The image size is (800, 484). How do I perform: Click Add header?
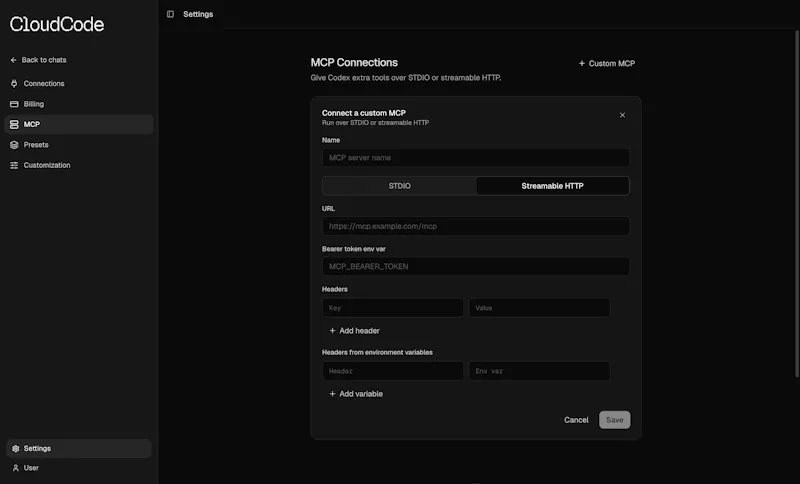coord(355,330)
